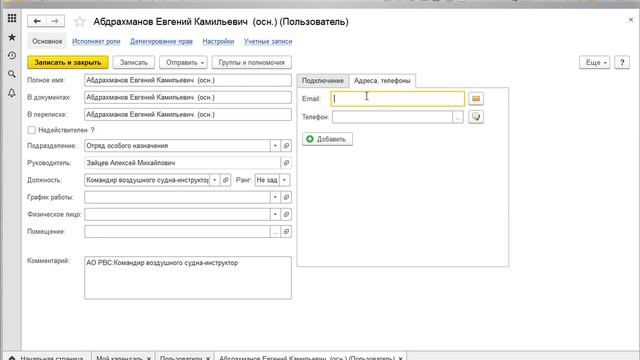Go forward with right arrow button
The height and width of the screenshot is (360, 640).
pyautogui.click(x=56, y=21)
